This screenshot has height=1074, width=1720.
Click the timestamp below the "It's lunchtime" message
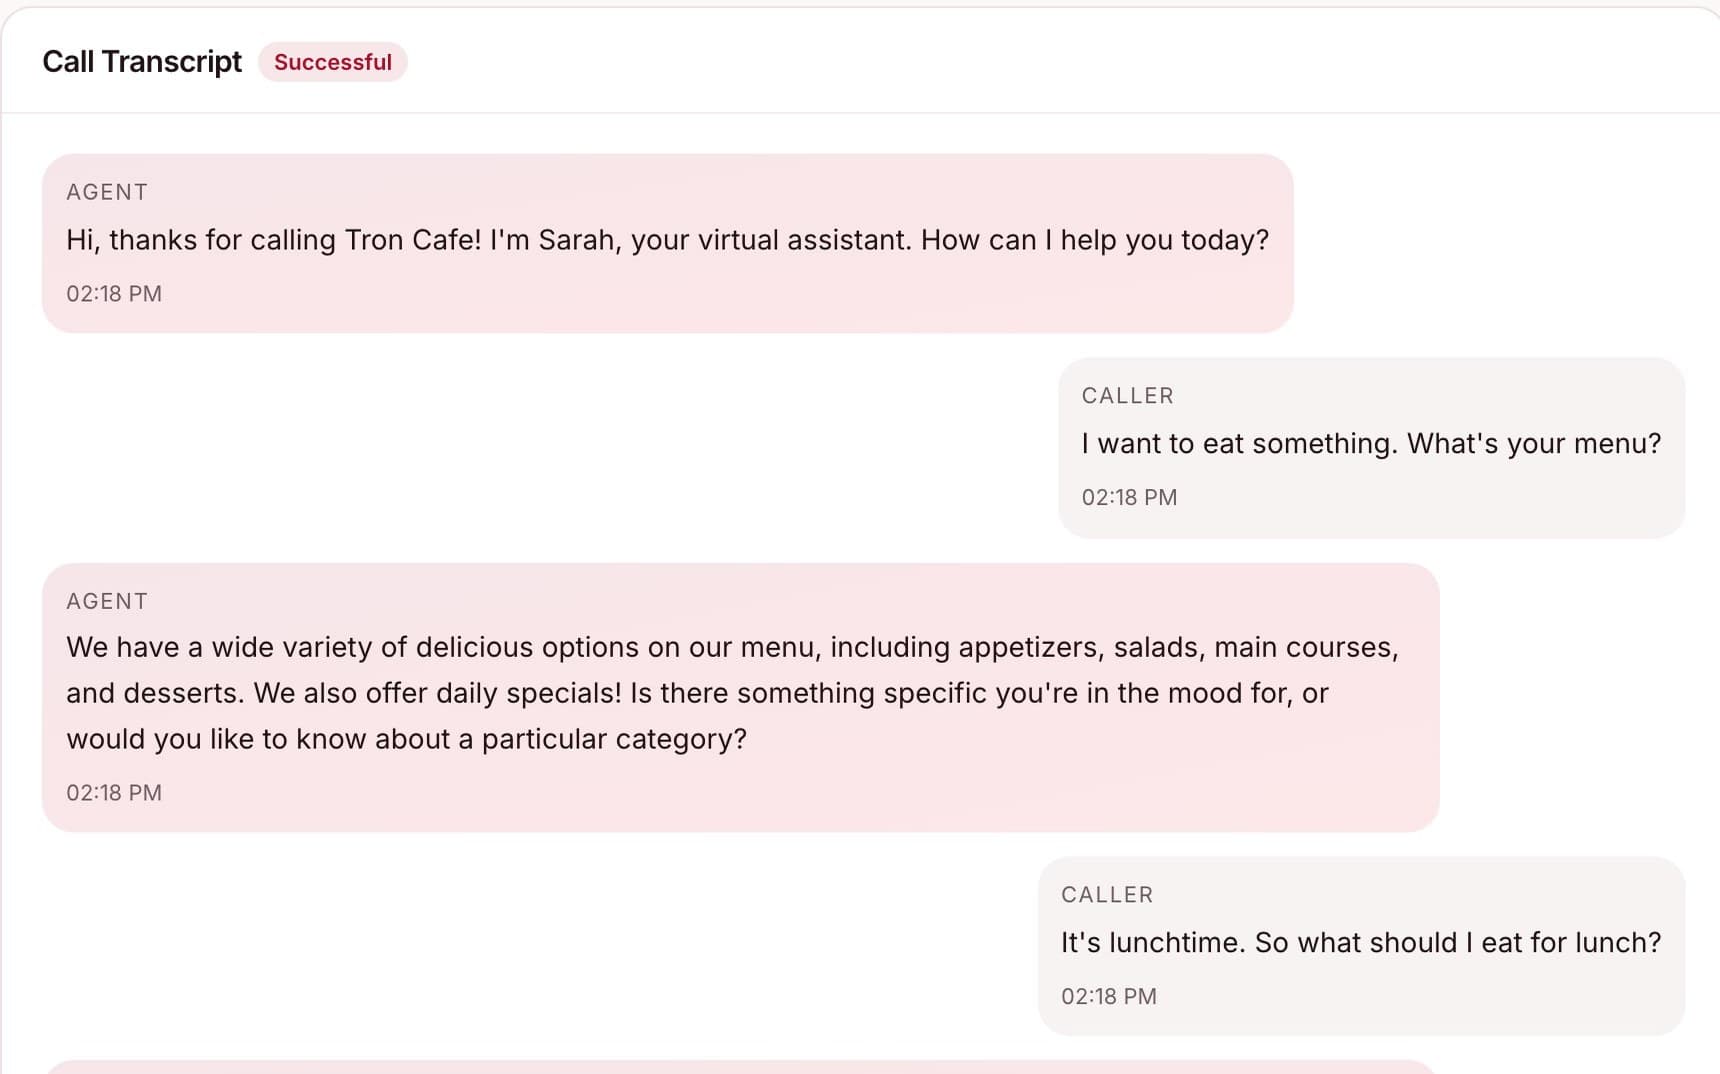1109,997
